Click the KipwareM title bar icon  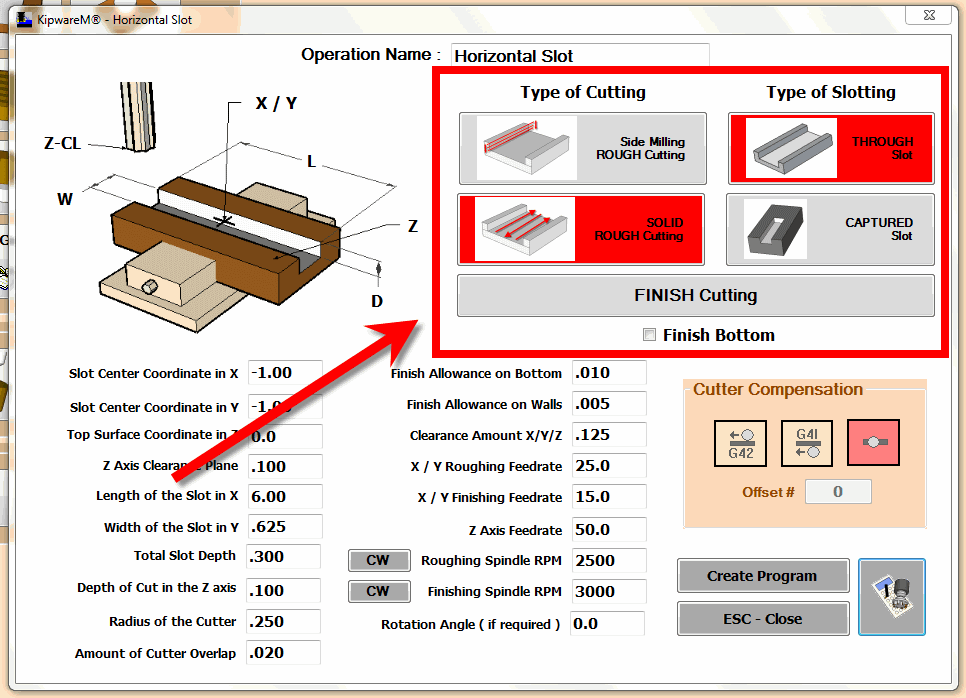tap(22, 19)
